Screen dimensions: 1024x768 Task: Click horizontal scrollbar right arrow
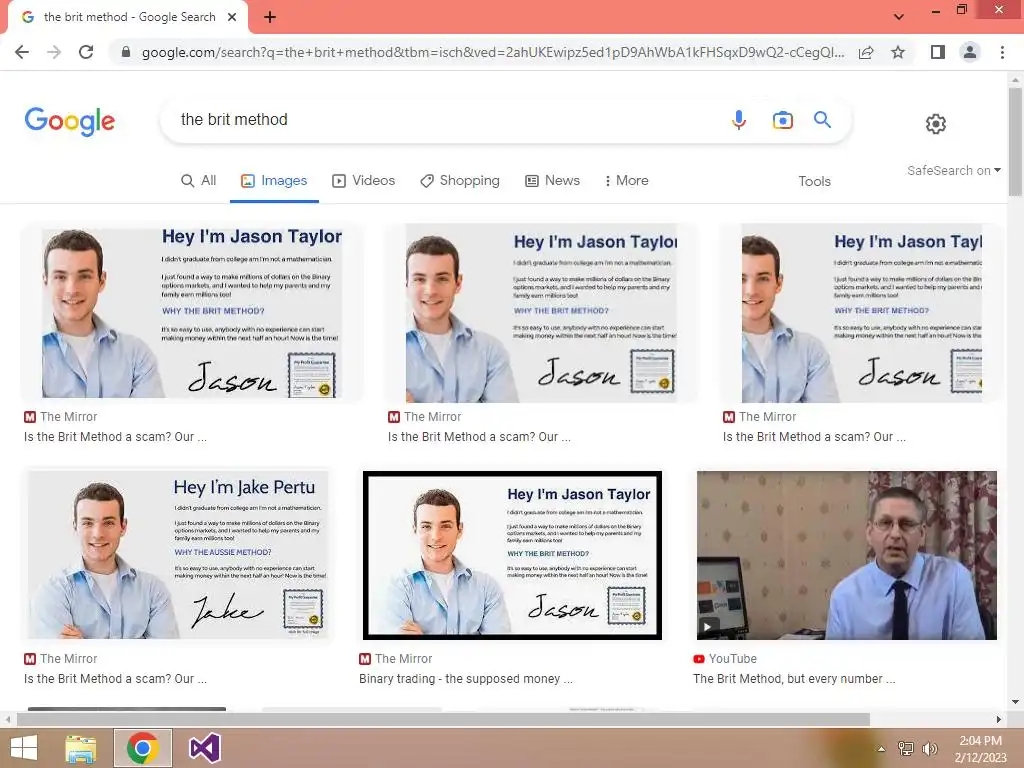point(999,720)
